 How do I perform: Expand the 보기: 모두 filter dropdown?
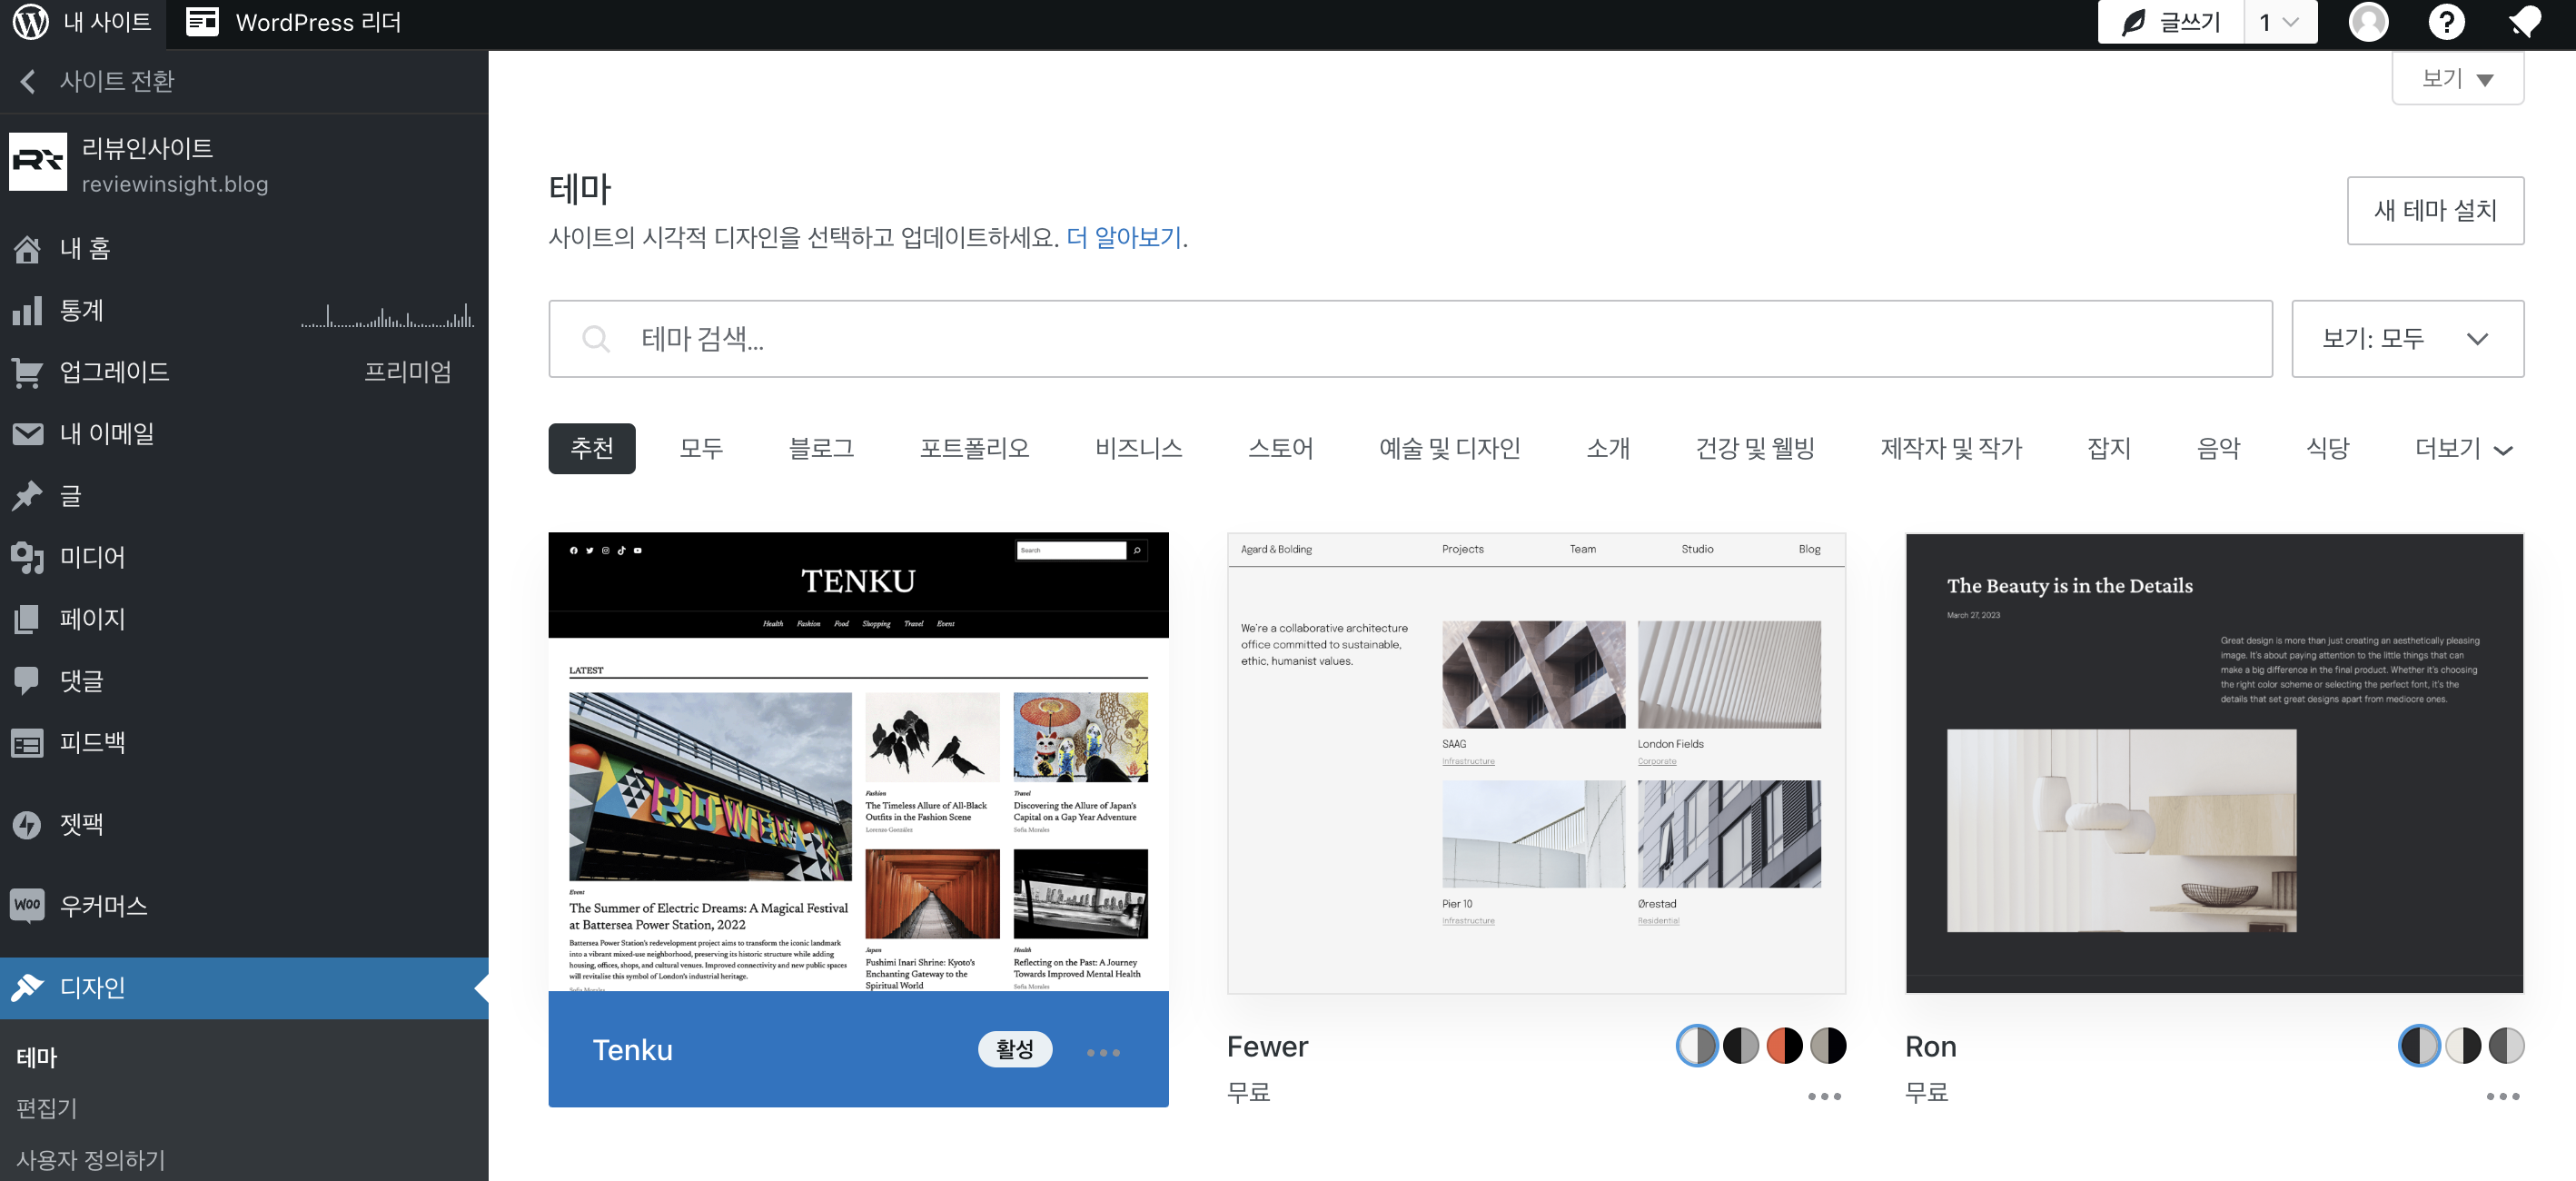[x=2406, y=338]
